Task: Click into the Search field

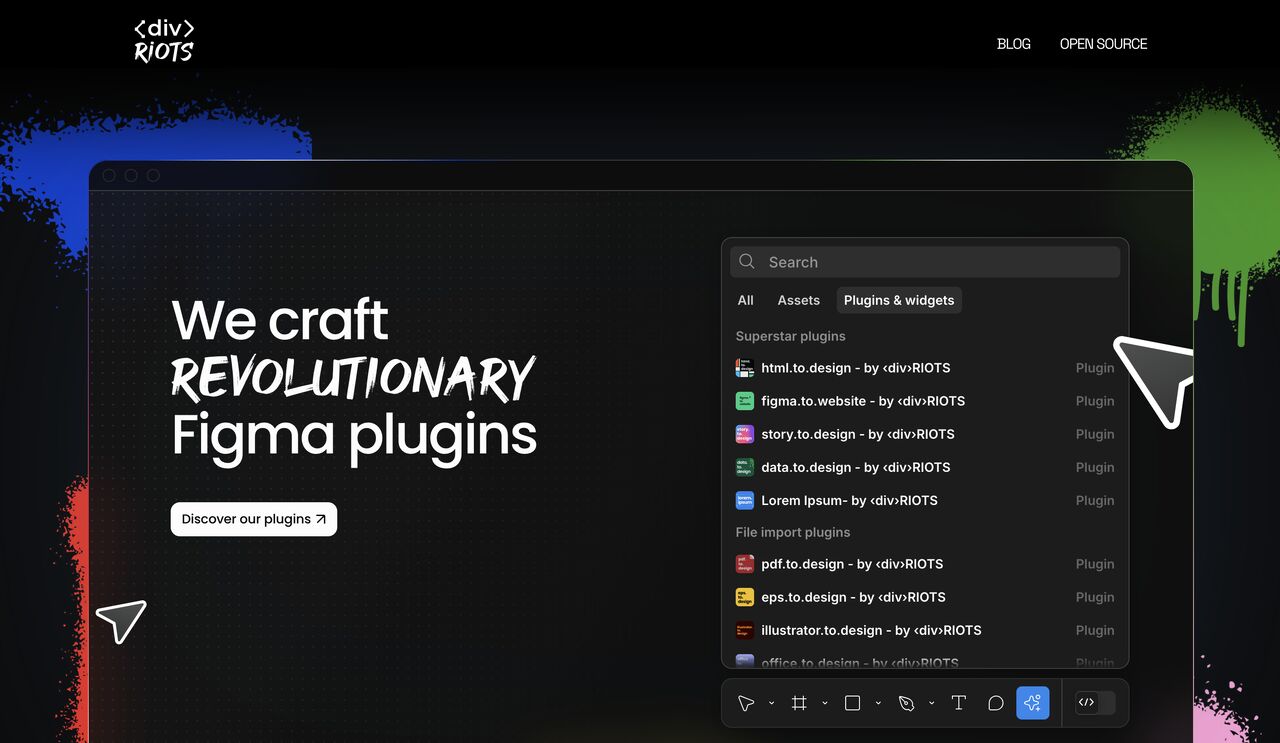Action: [925, 262]
